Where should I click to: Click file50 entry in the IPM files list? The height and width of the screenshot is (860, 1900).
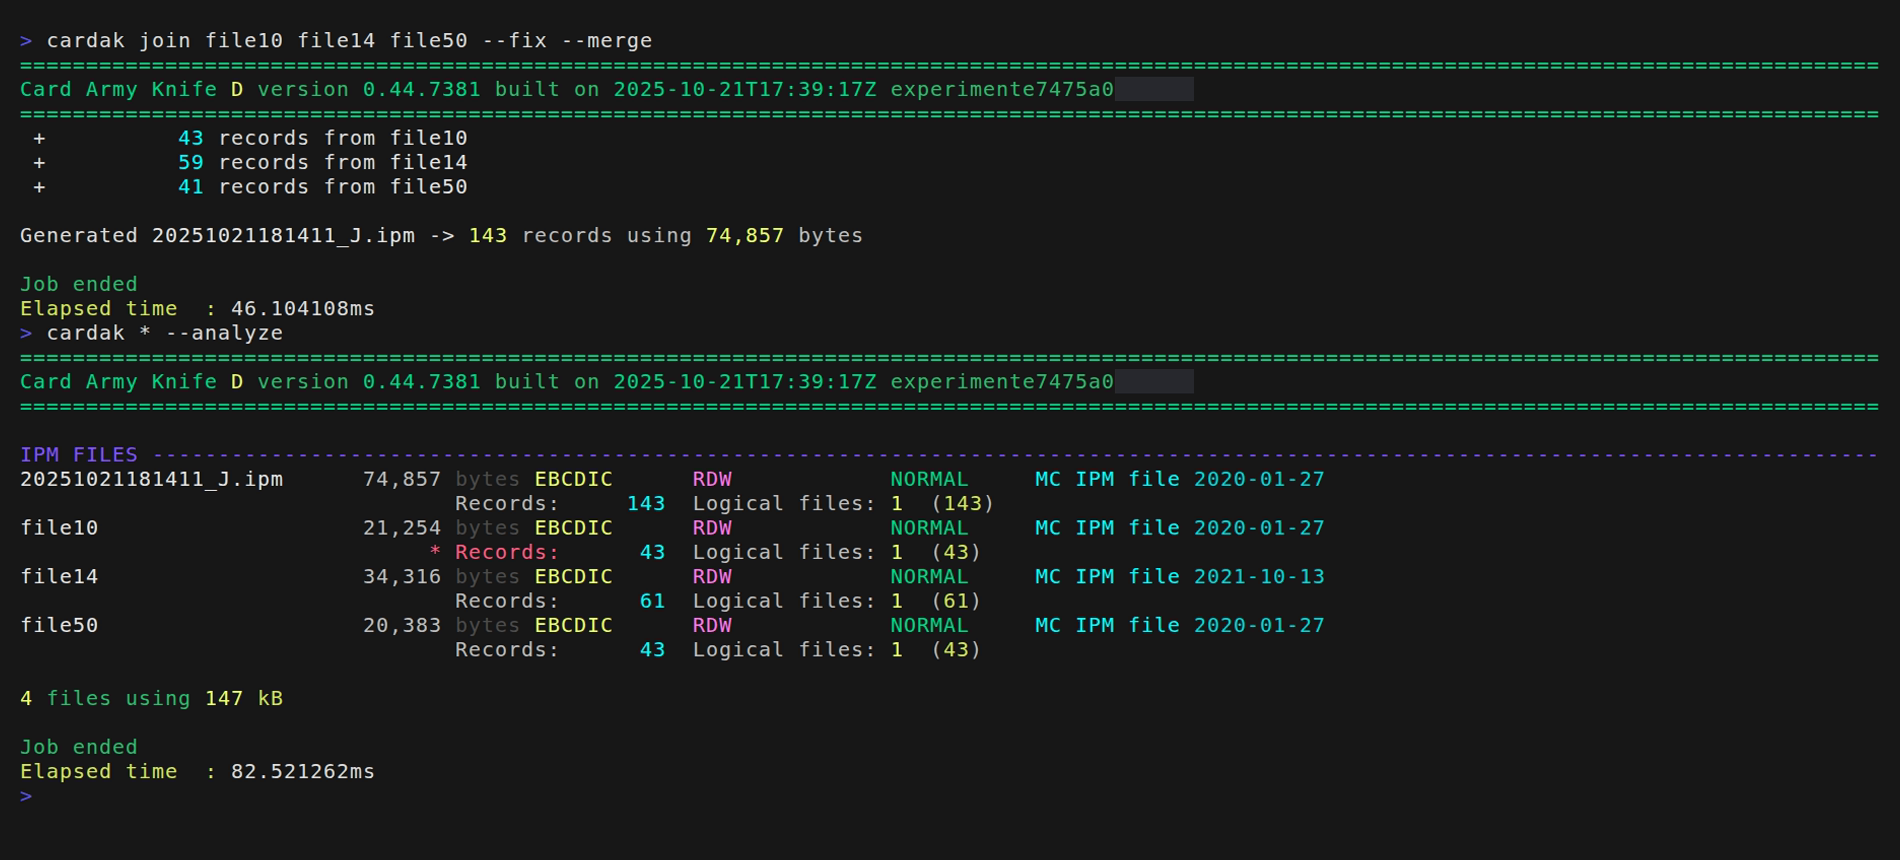[59, 626]
